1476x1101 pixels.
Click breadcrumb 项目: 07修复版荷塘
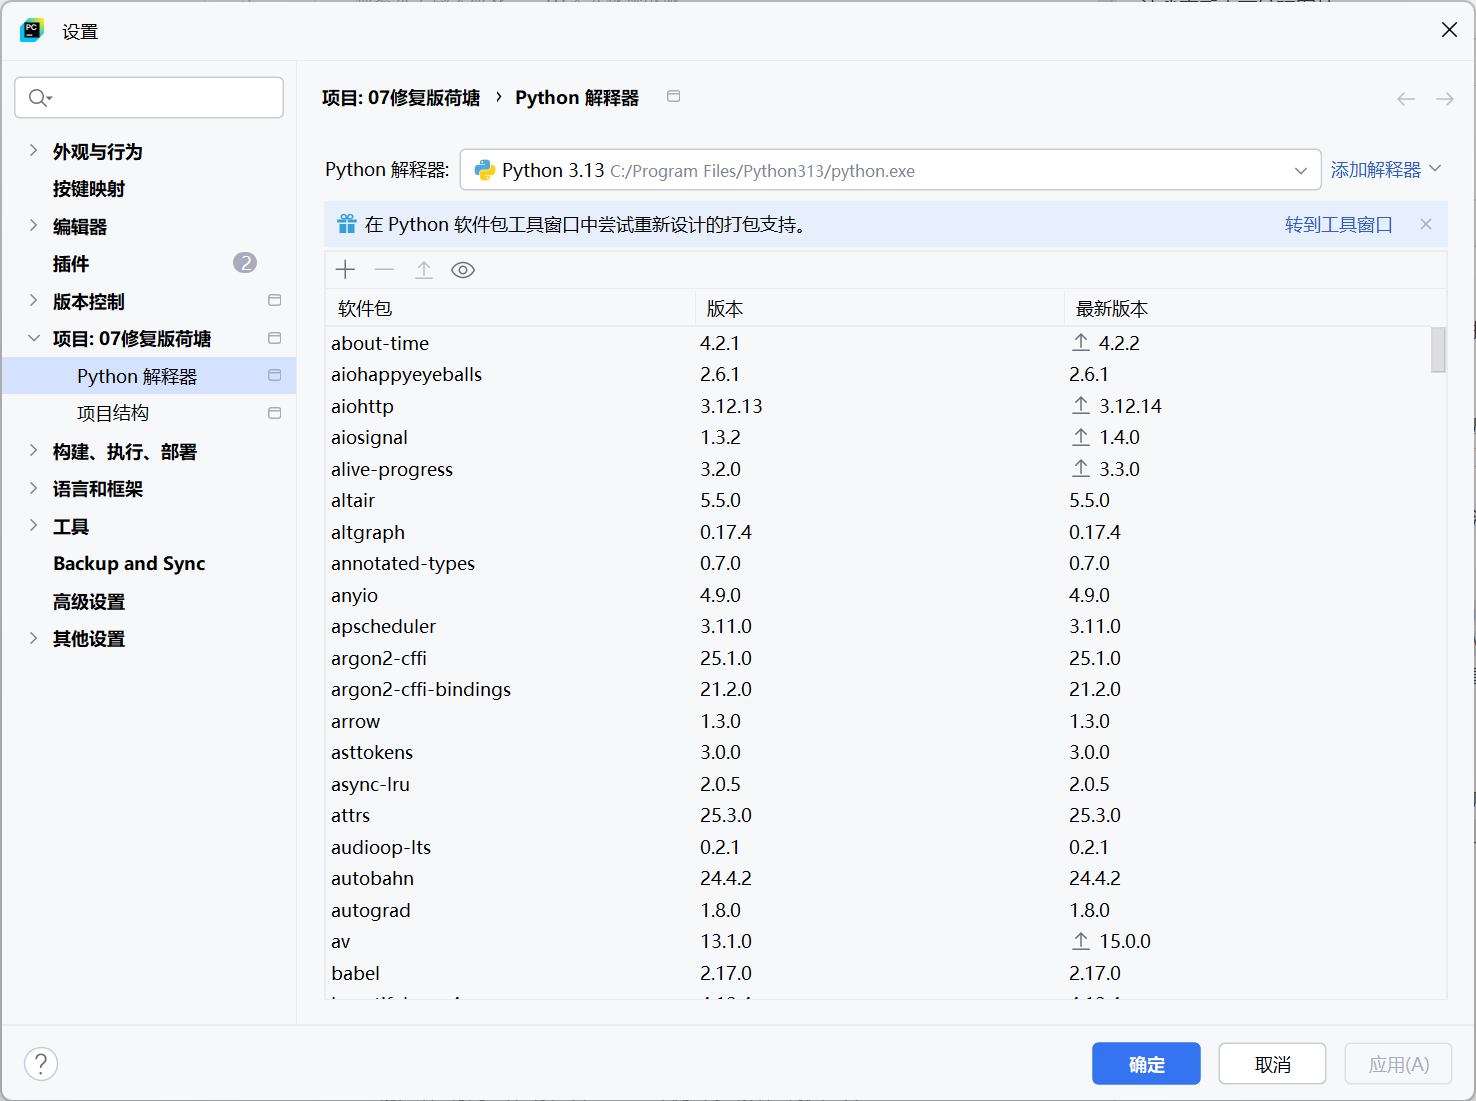coord(400,98)
